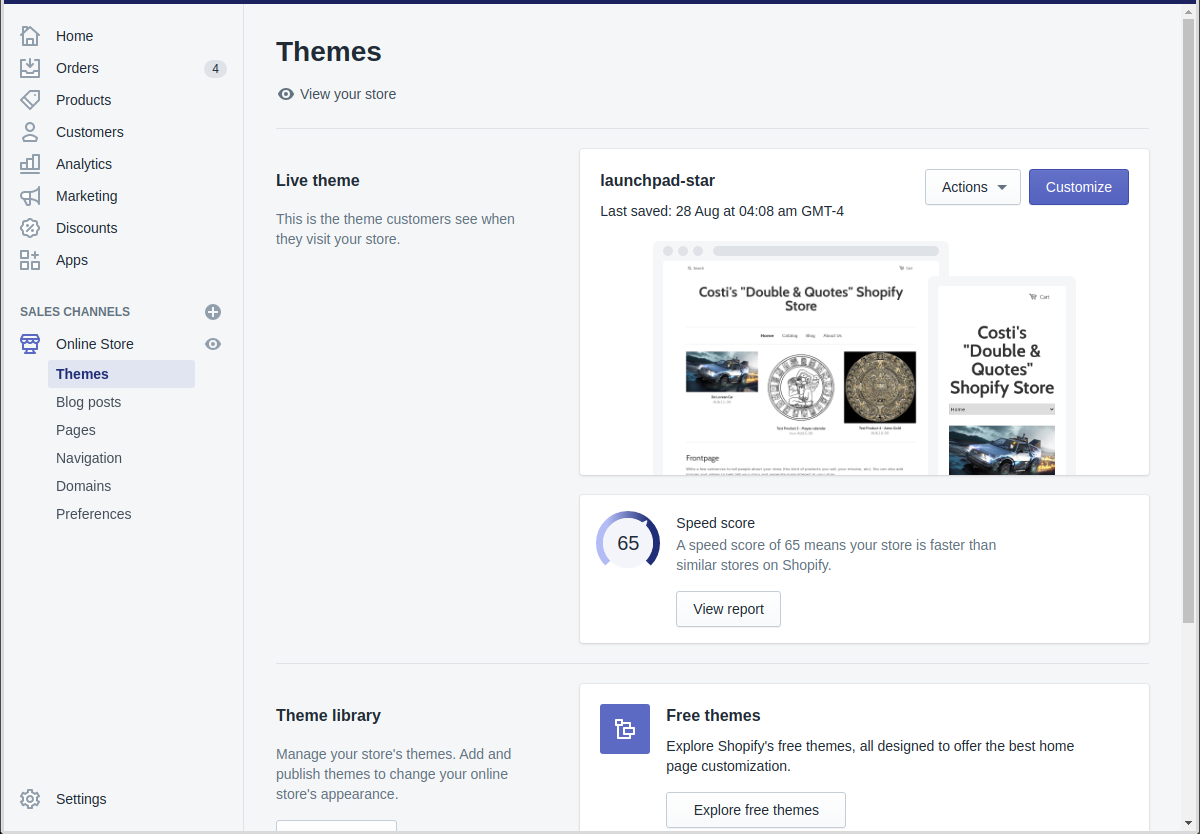Open the Actions dropdown
This screenshot has width=1200, height=834.
tap(973, 187)
